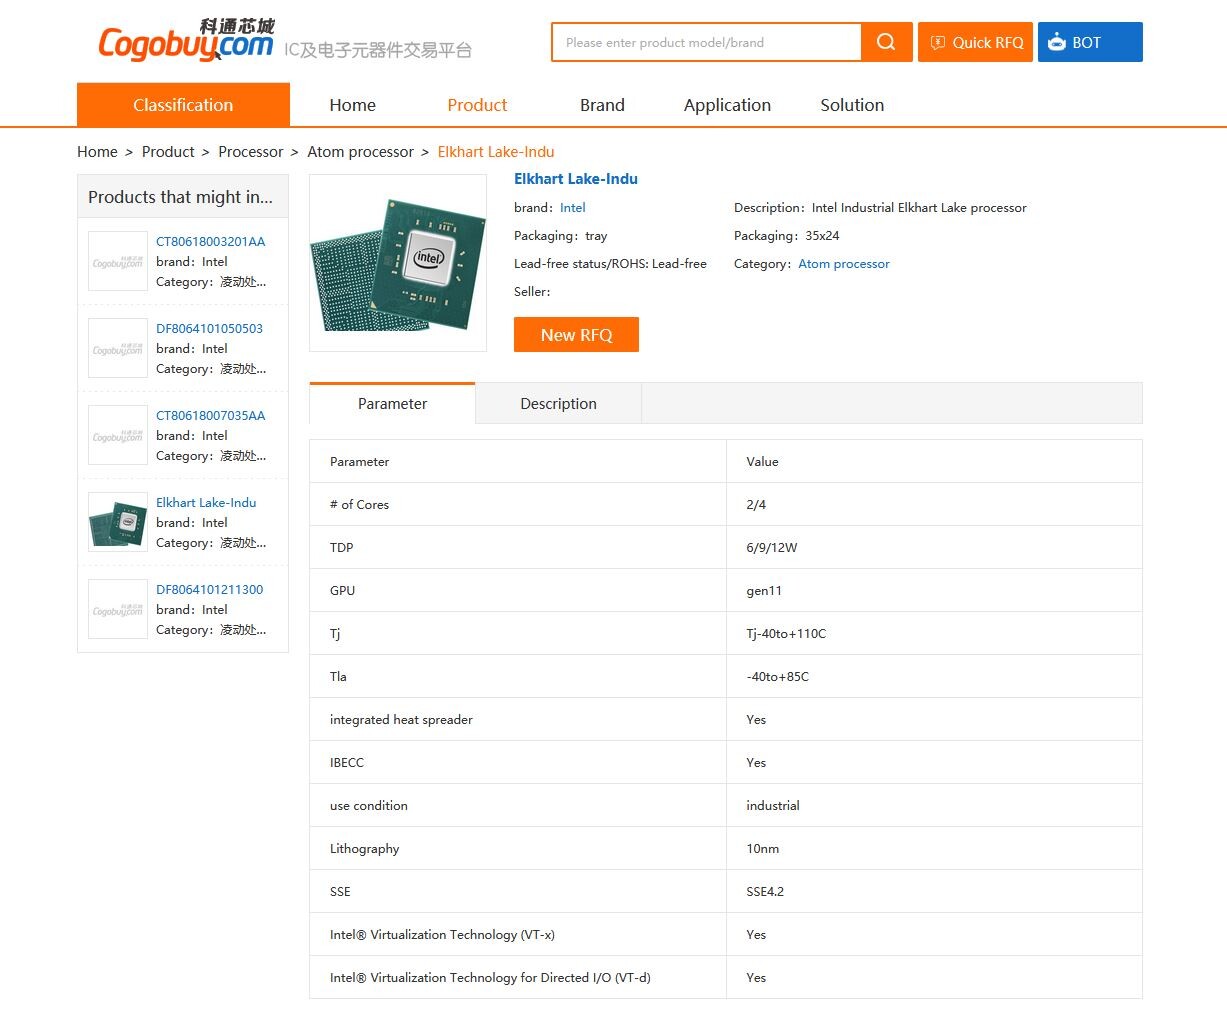
Task: Click the '6/9/12W' TDP value
Action: [772, 548]
